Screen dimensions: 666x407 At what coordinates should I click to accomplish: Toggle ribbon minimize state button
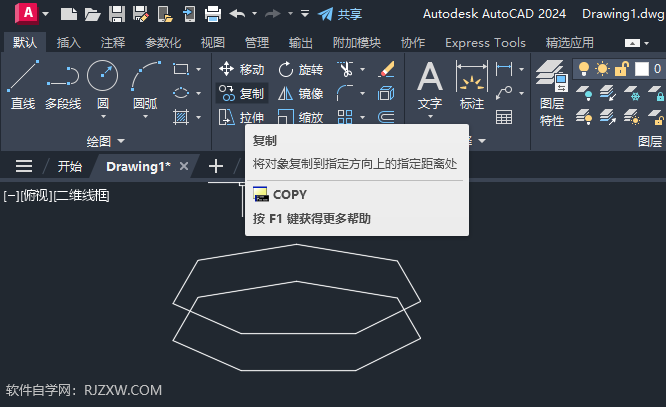[x=632, y=43]
